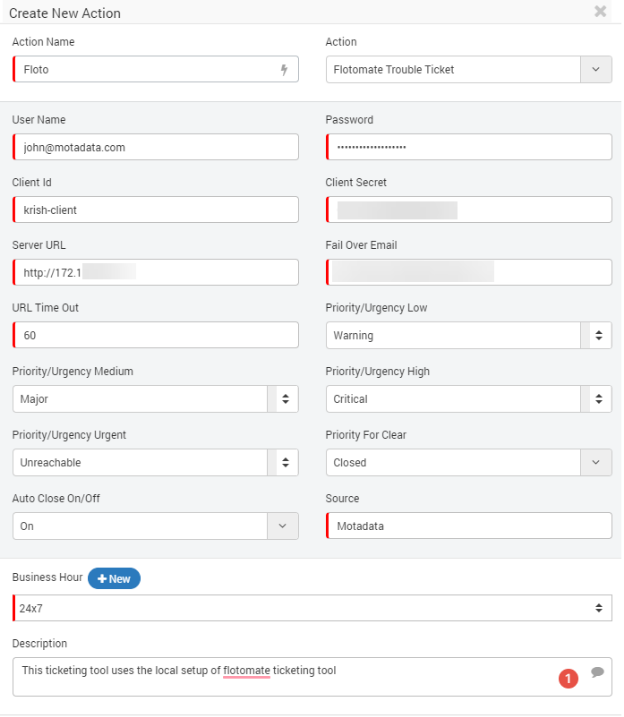The height and width of the screenshot is (717, 624).
Task: Click the URL Time Out field
Action: point(155,335)
